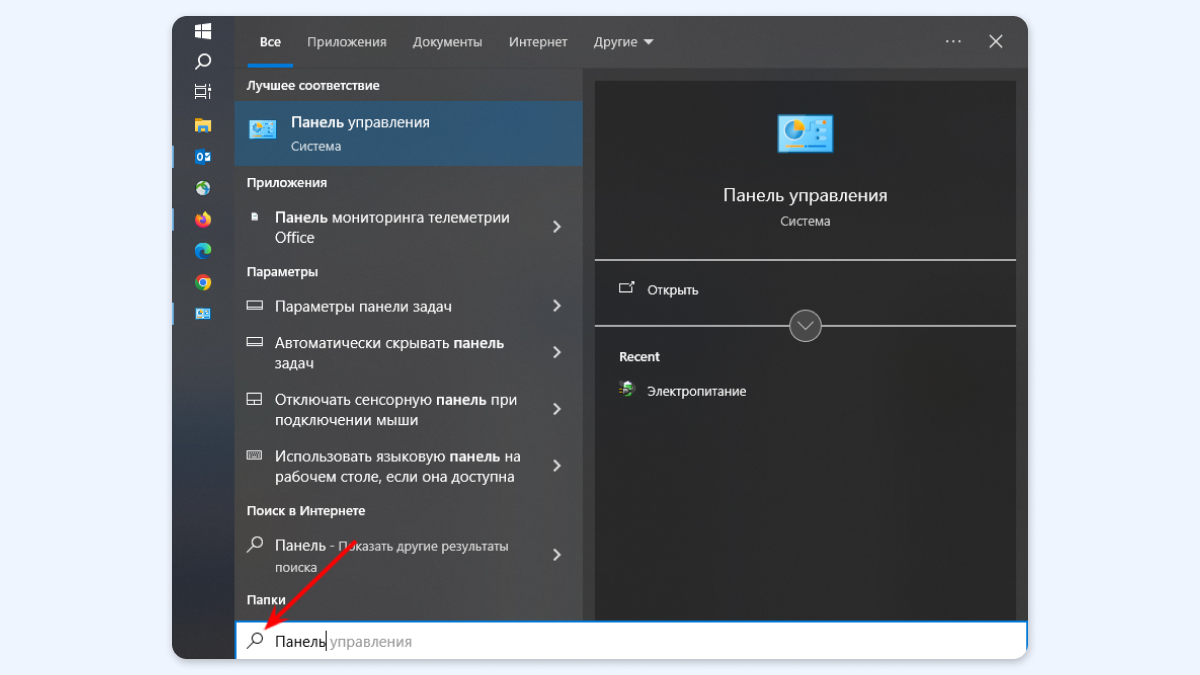The height and width of the screenshot is (675, 1200).
Task: Launch File Explorer from the taskbar
Action: click(203, 125)
